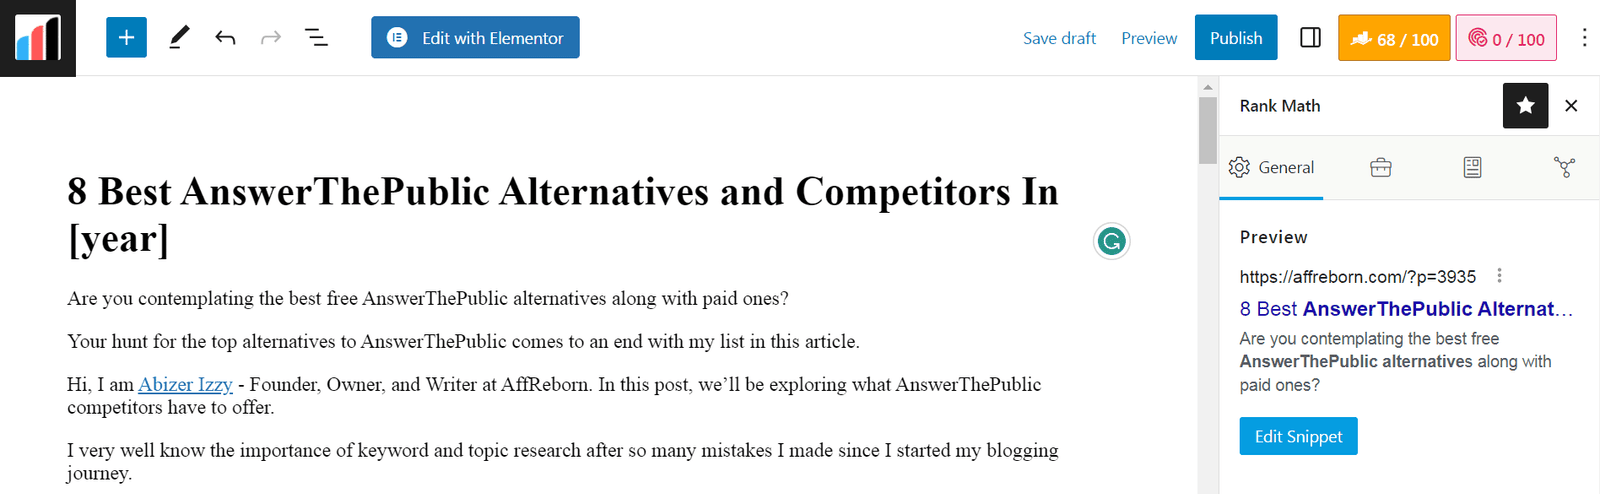Open the Social tab icon
1600x494 pixels.
coord(1564,168)
